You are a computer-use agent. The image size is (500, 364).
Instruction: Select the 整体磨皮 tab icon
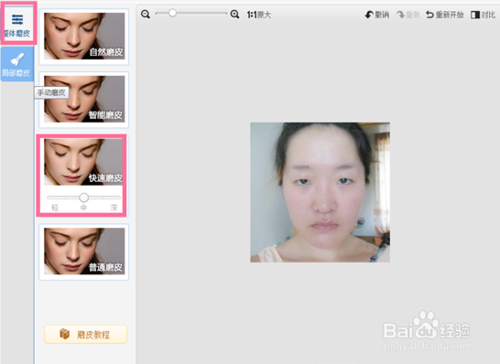coord(17,20)
